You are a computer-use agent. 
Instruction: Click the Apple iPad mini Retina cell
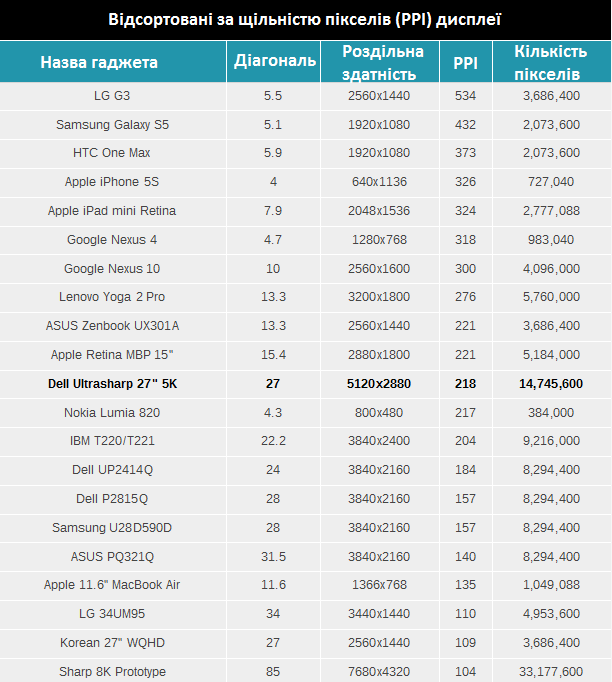112,211
